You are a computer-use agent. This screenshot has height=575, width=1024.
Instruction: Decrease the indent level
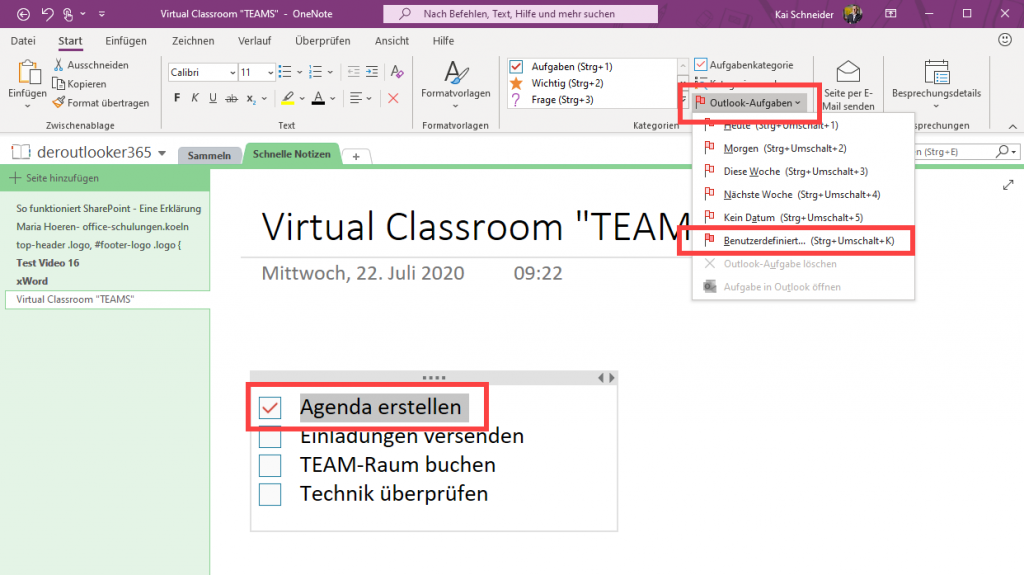353,72
